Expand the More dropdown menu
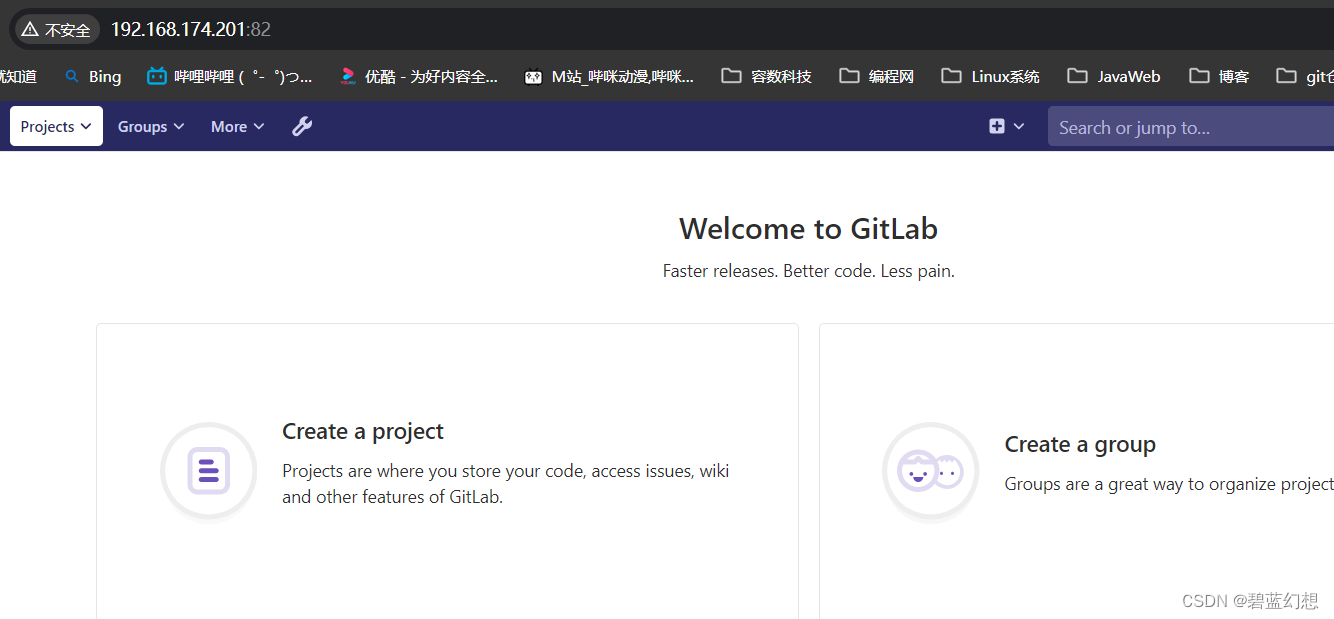Screen dimensions: 1334x619 click(237, 126)
